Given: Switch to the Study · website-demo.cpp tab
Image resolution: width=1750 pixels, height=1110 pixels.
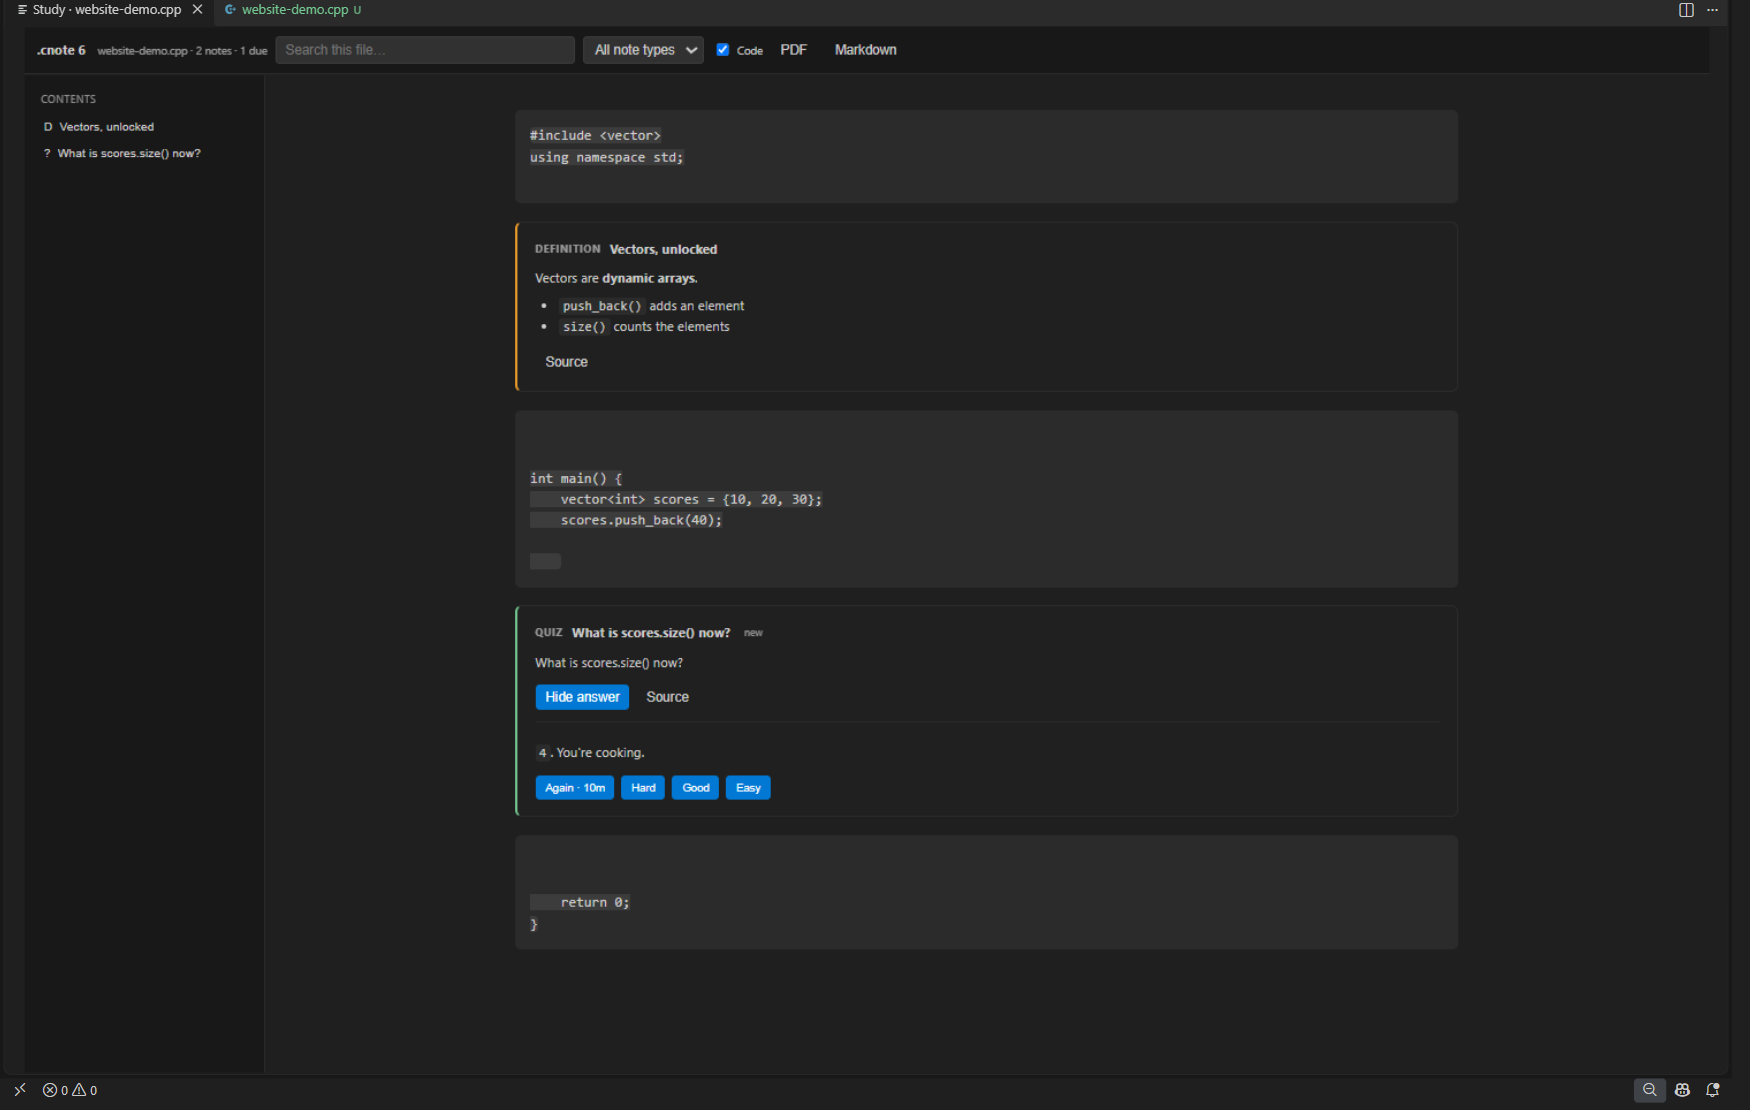Looking at the screenshot, I should click(x=107, y=9).
